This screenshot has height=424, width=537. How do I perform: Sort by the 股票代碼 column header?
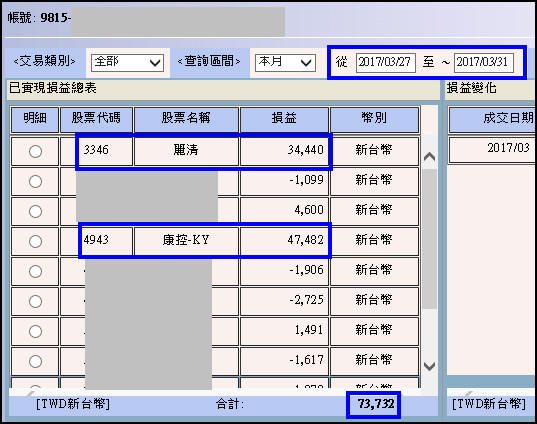(x=96, y=120)
